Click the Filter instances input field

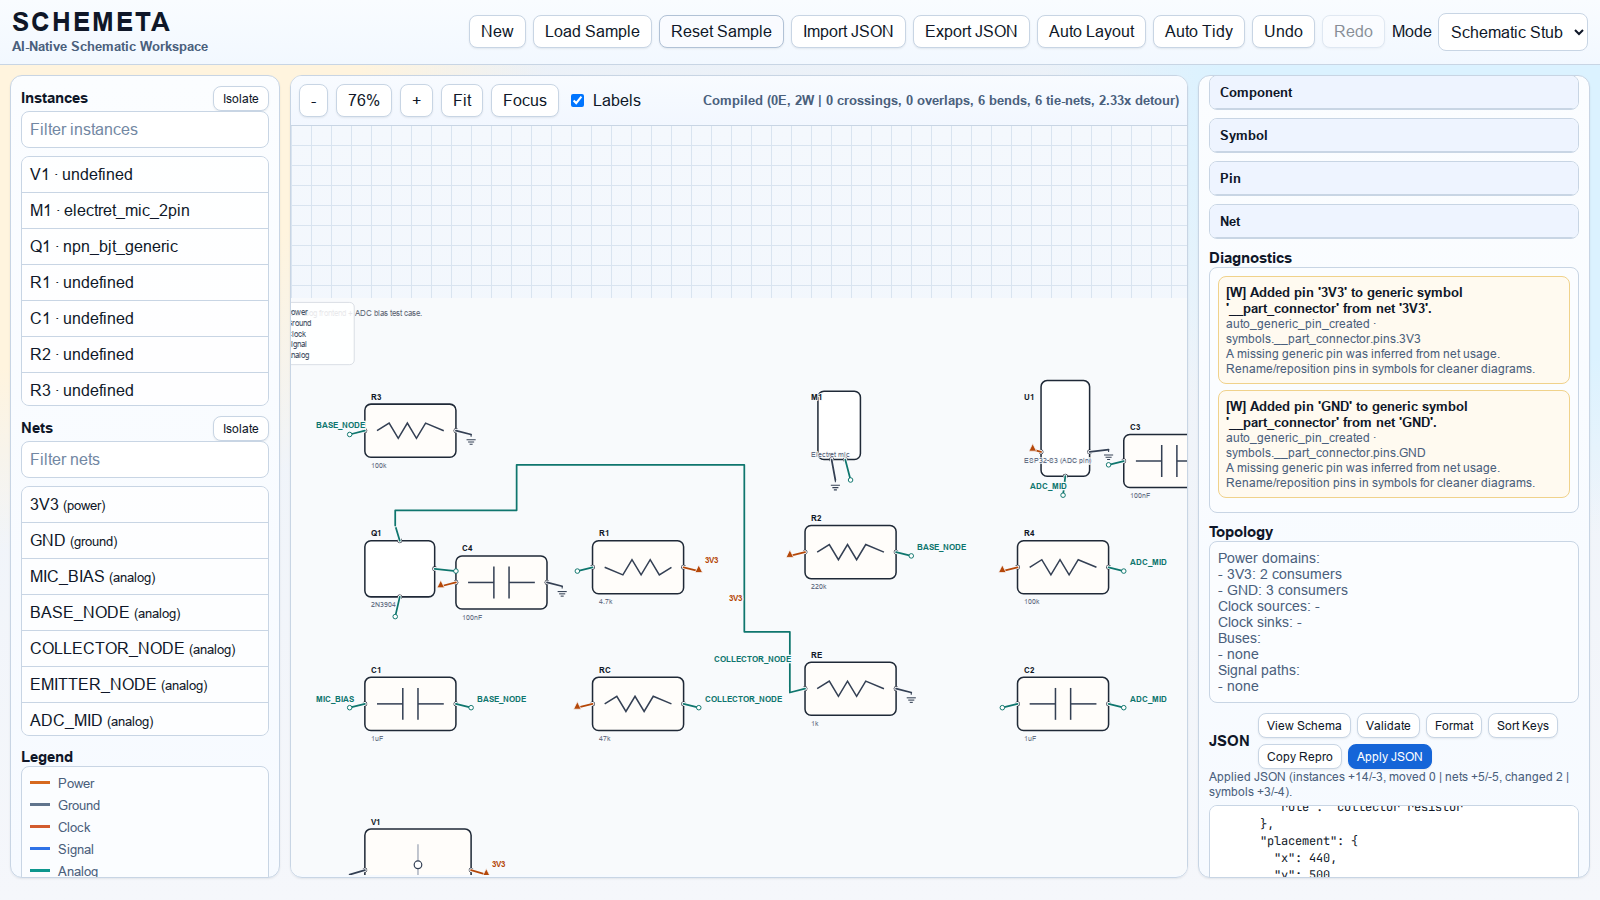pos(145,130)
